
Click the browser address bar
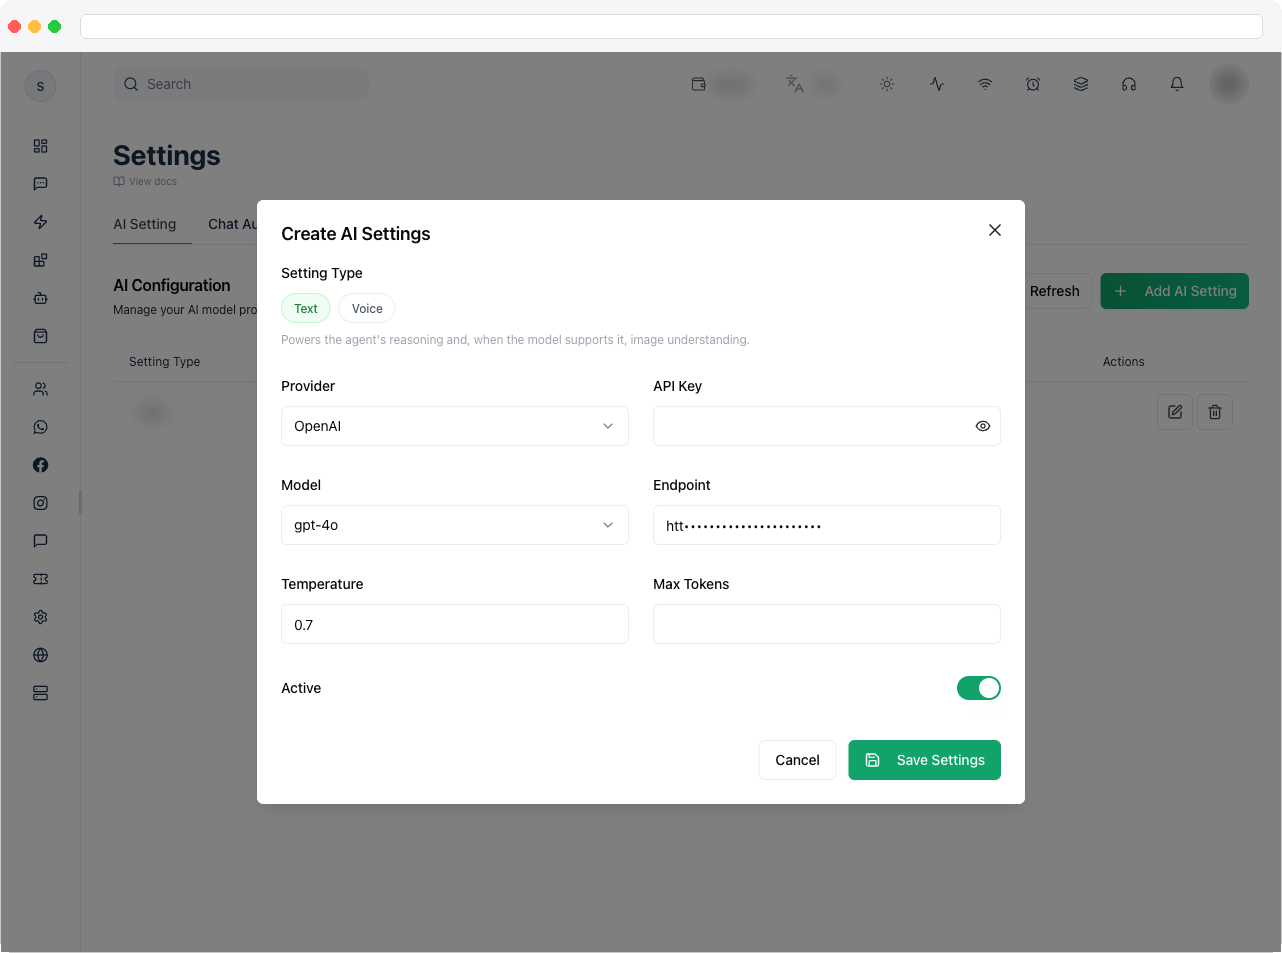coord(671,26)
